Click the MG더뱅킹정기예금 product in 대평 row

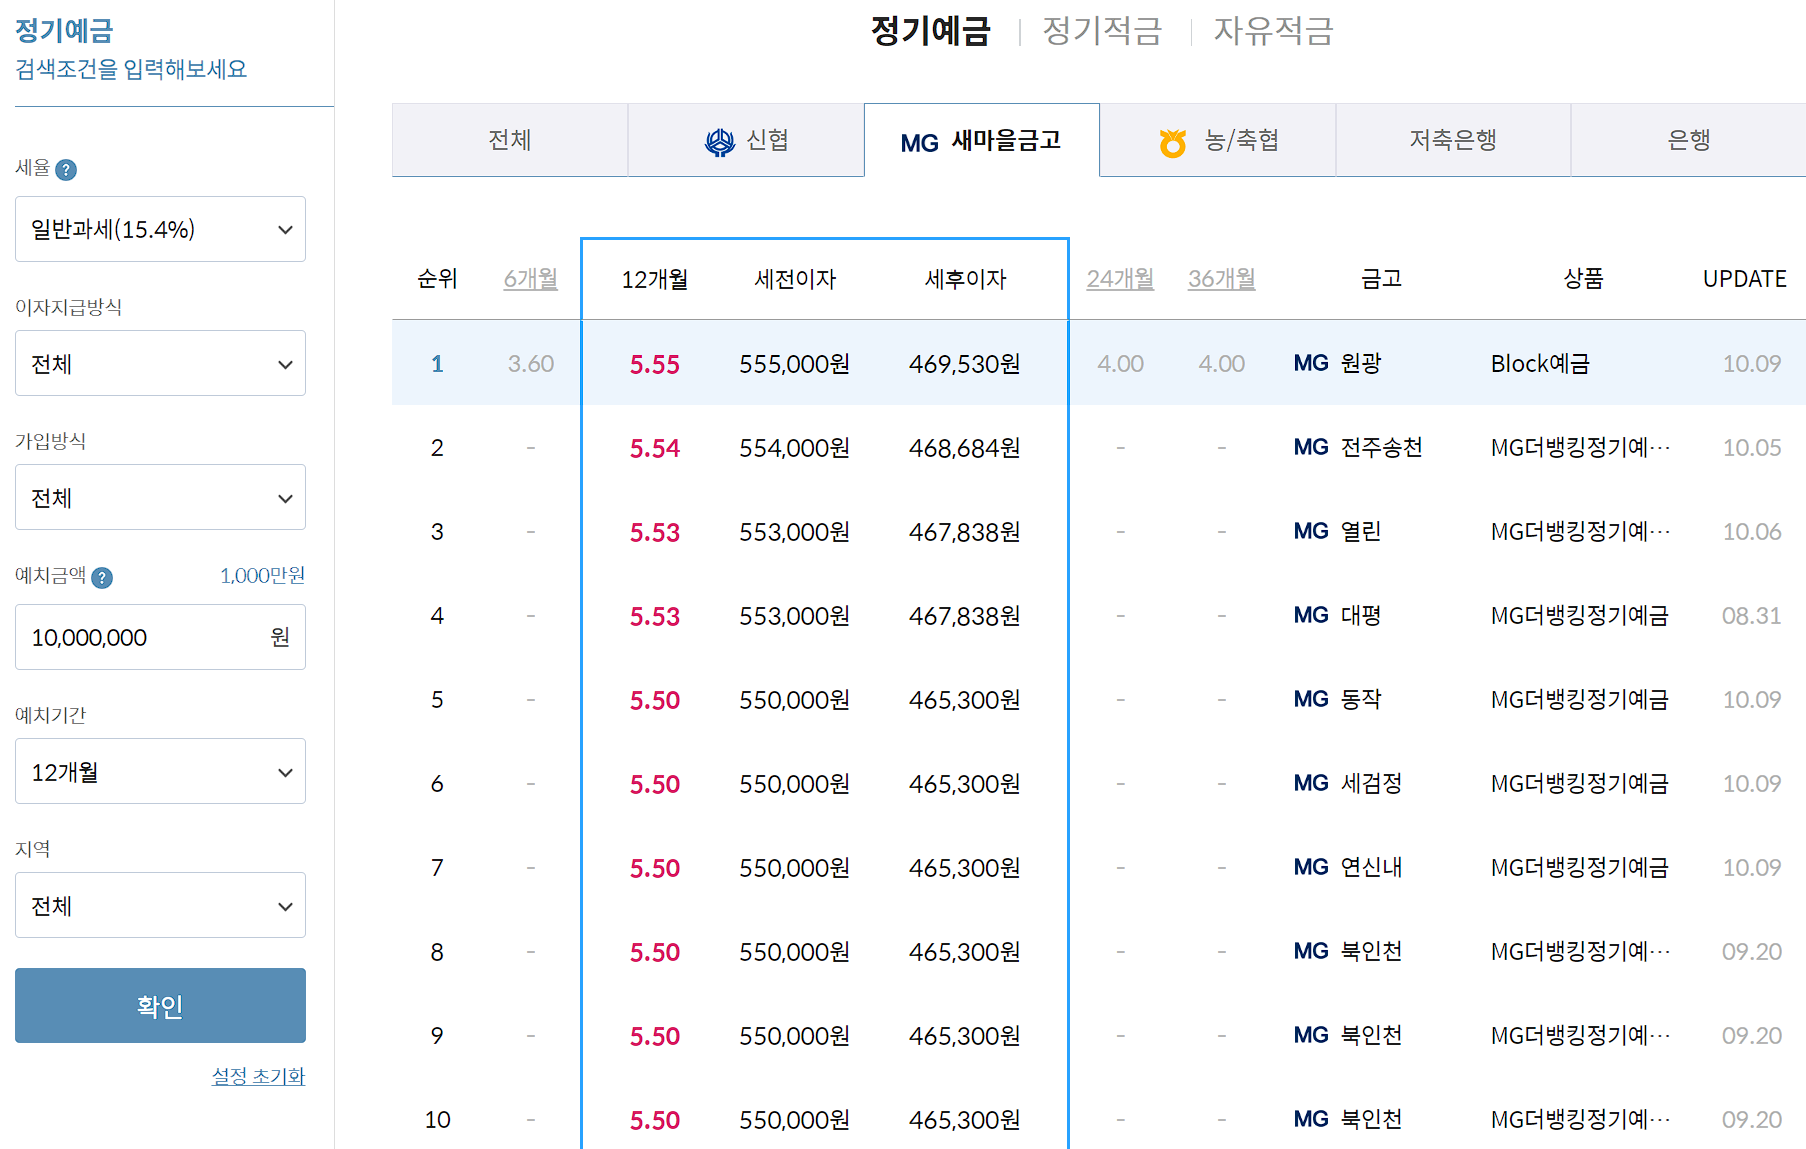pyautogui.click(x=1580, y=616)
